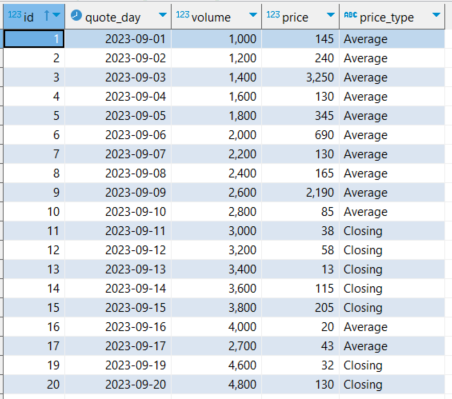Select the id cell with value 9
This screenshot has height=399, width=452.
click(x=34, y=192)
